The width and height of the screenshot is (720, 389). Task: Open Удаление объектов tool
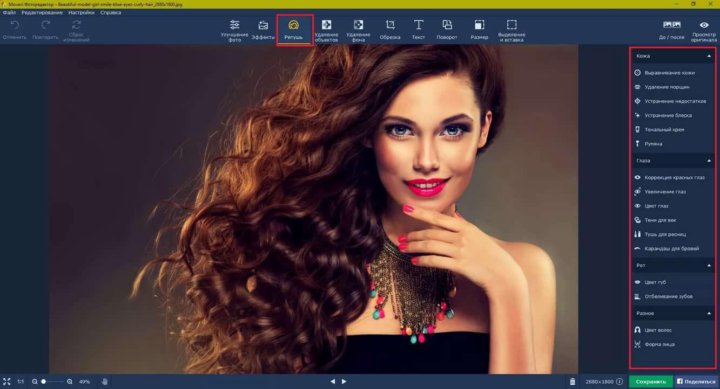[326, 30]
